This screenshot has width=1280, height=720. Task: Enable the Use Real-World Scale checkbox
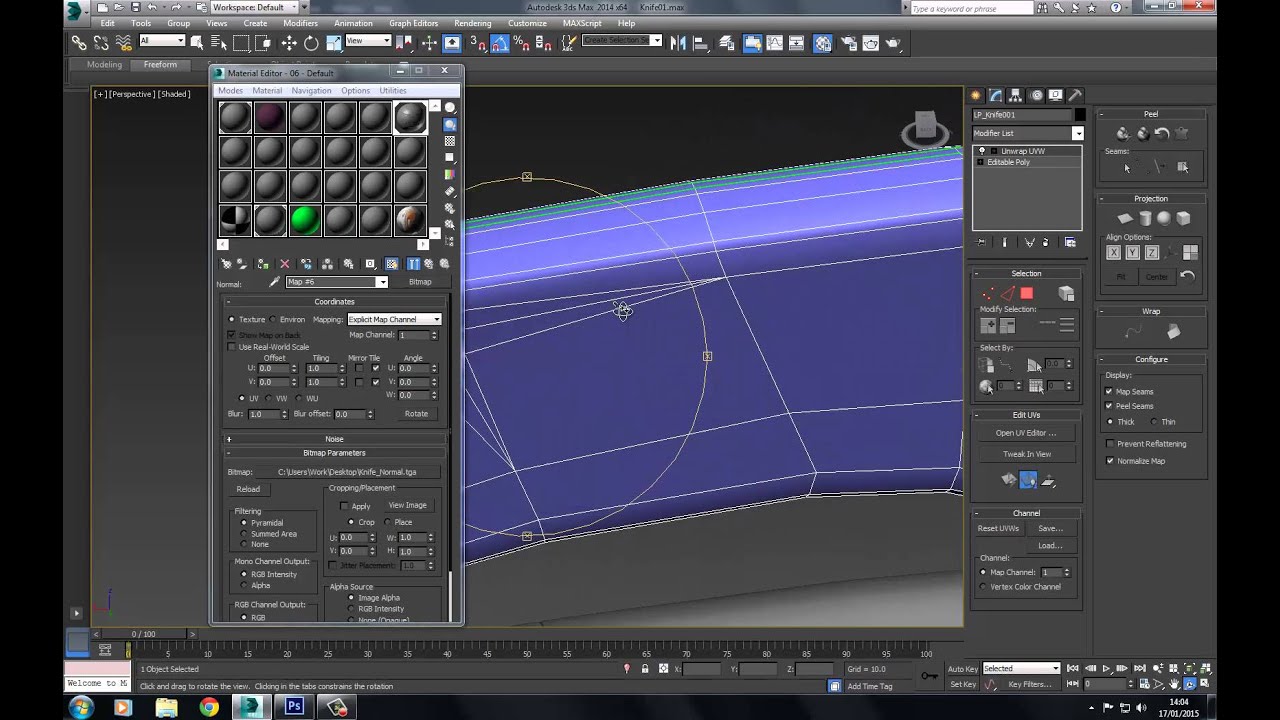(x=232, y=347)
